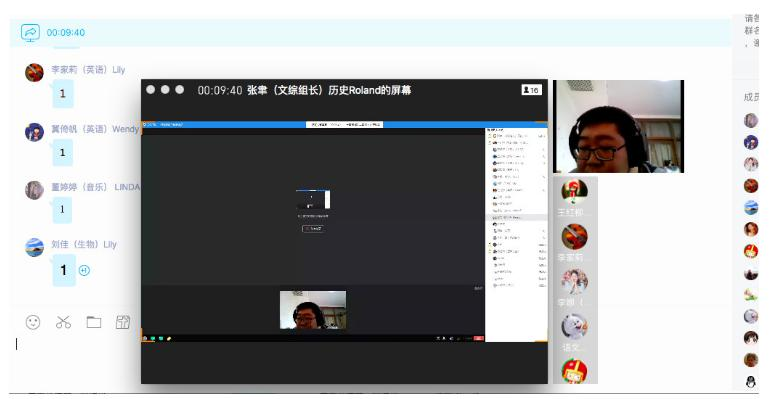The image size is (770, 399).
Task: Click the gift-box icon in the chat toolbar
Action: [x=123, y=322]
